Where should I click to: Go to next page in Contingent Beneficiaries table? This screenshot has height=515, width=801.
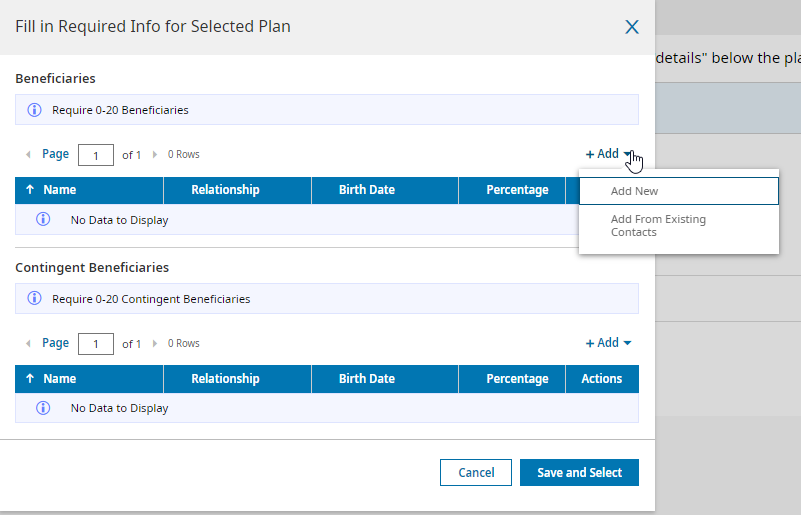pyautogui.click(x=155, y=344)
